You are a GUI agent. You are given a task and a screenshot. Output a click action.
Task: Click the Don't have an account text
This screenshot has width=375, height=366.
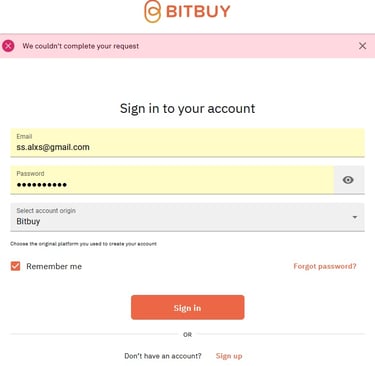pos(163,356)
